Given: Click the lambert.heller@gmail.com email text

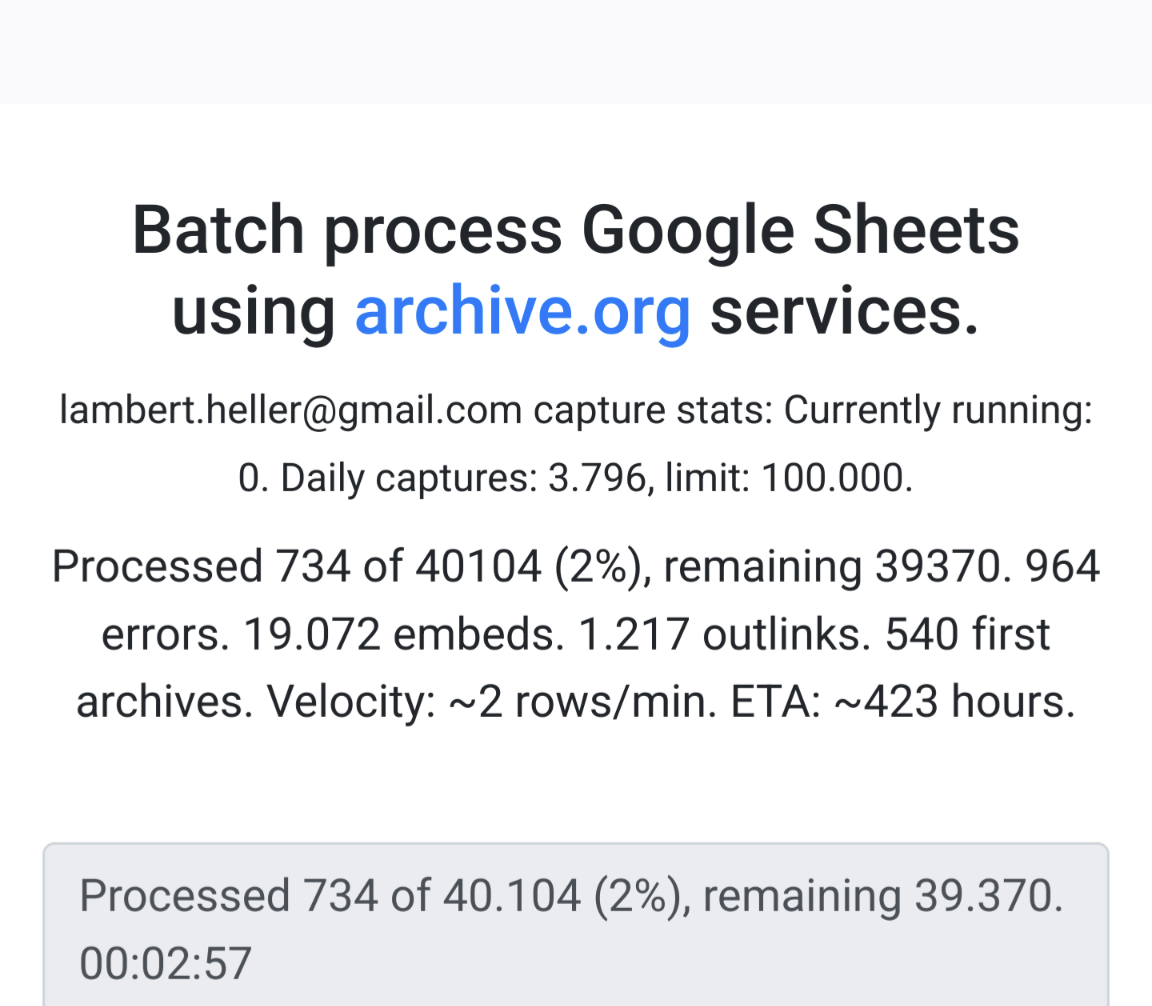Looking at the screenshot, I should tap(290, 411).
